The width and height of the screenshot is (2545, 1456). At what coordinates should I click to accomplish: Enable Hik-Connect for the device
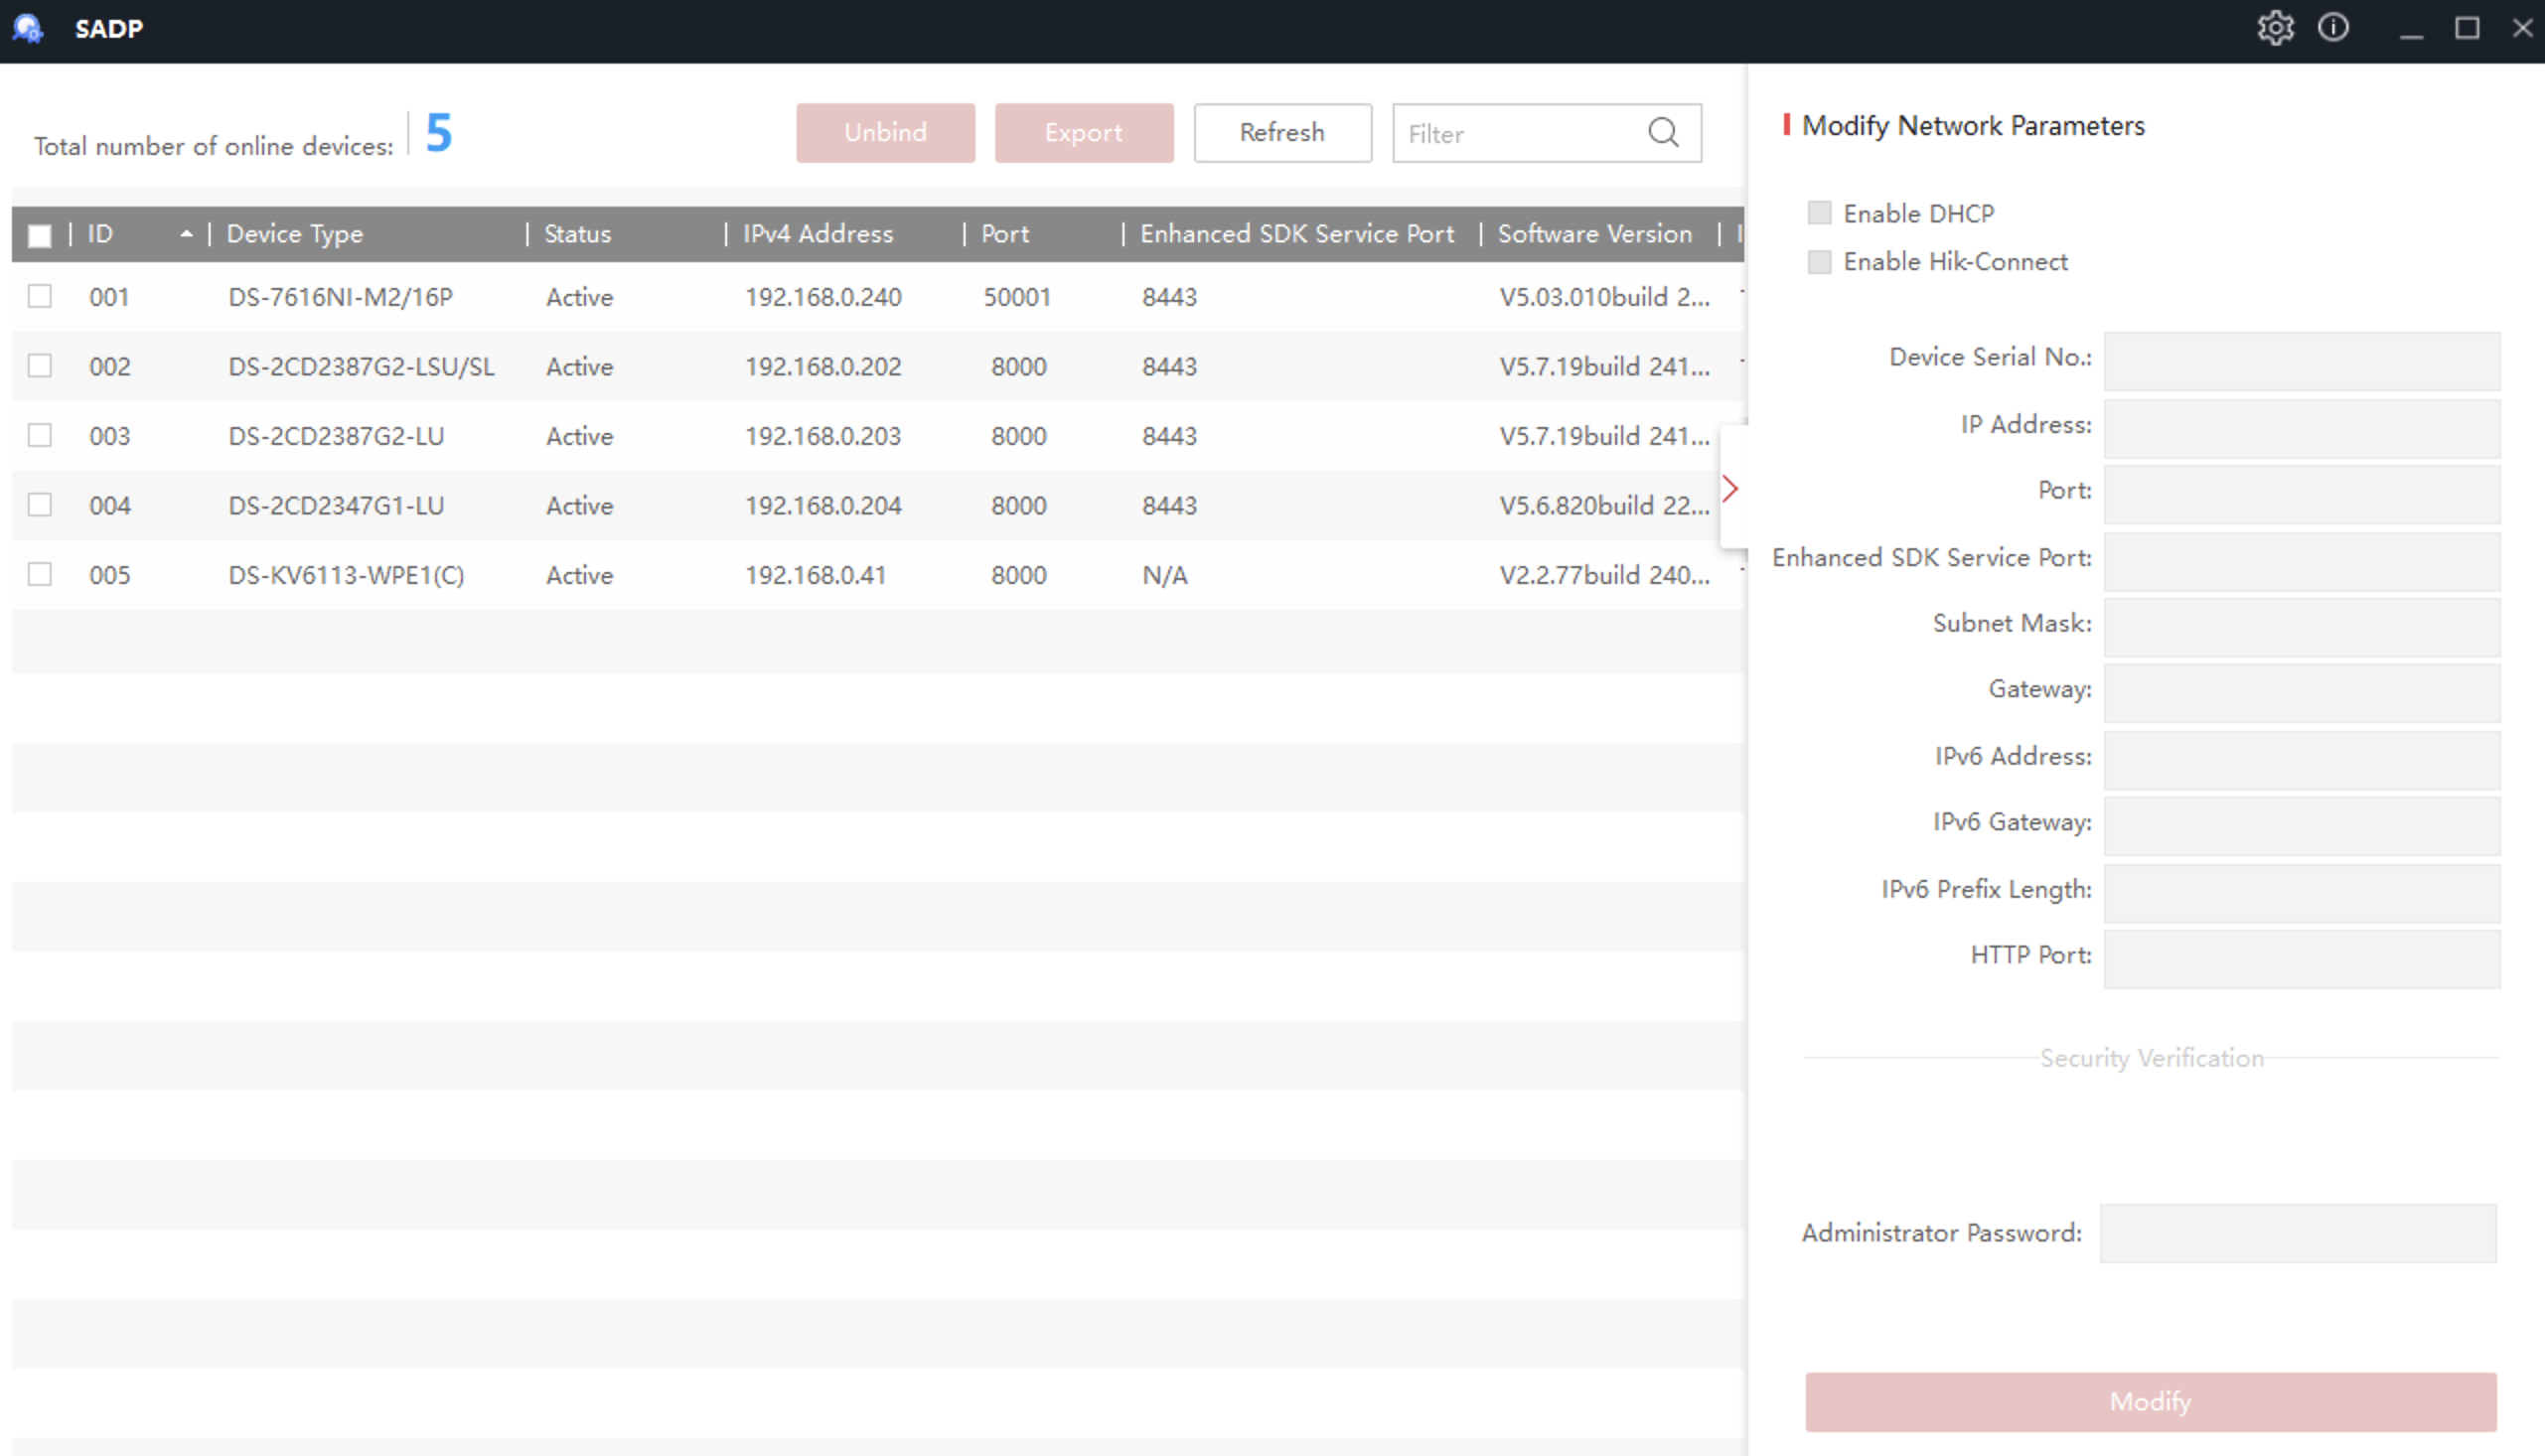point(1819,261)
